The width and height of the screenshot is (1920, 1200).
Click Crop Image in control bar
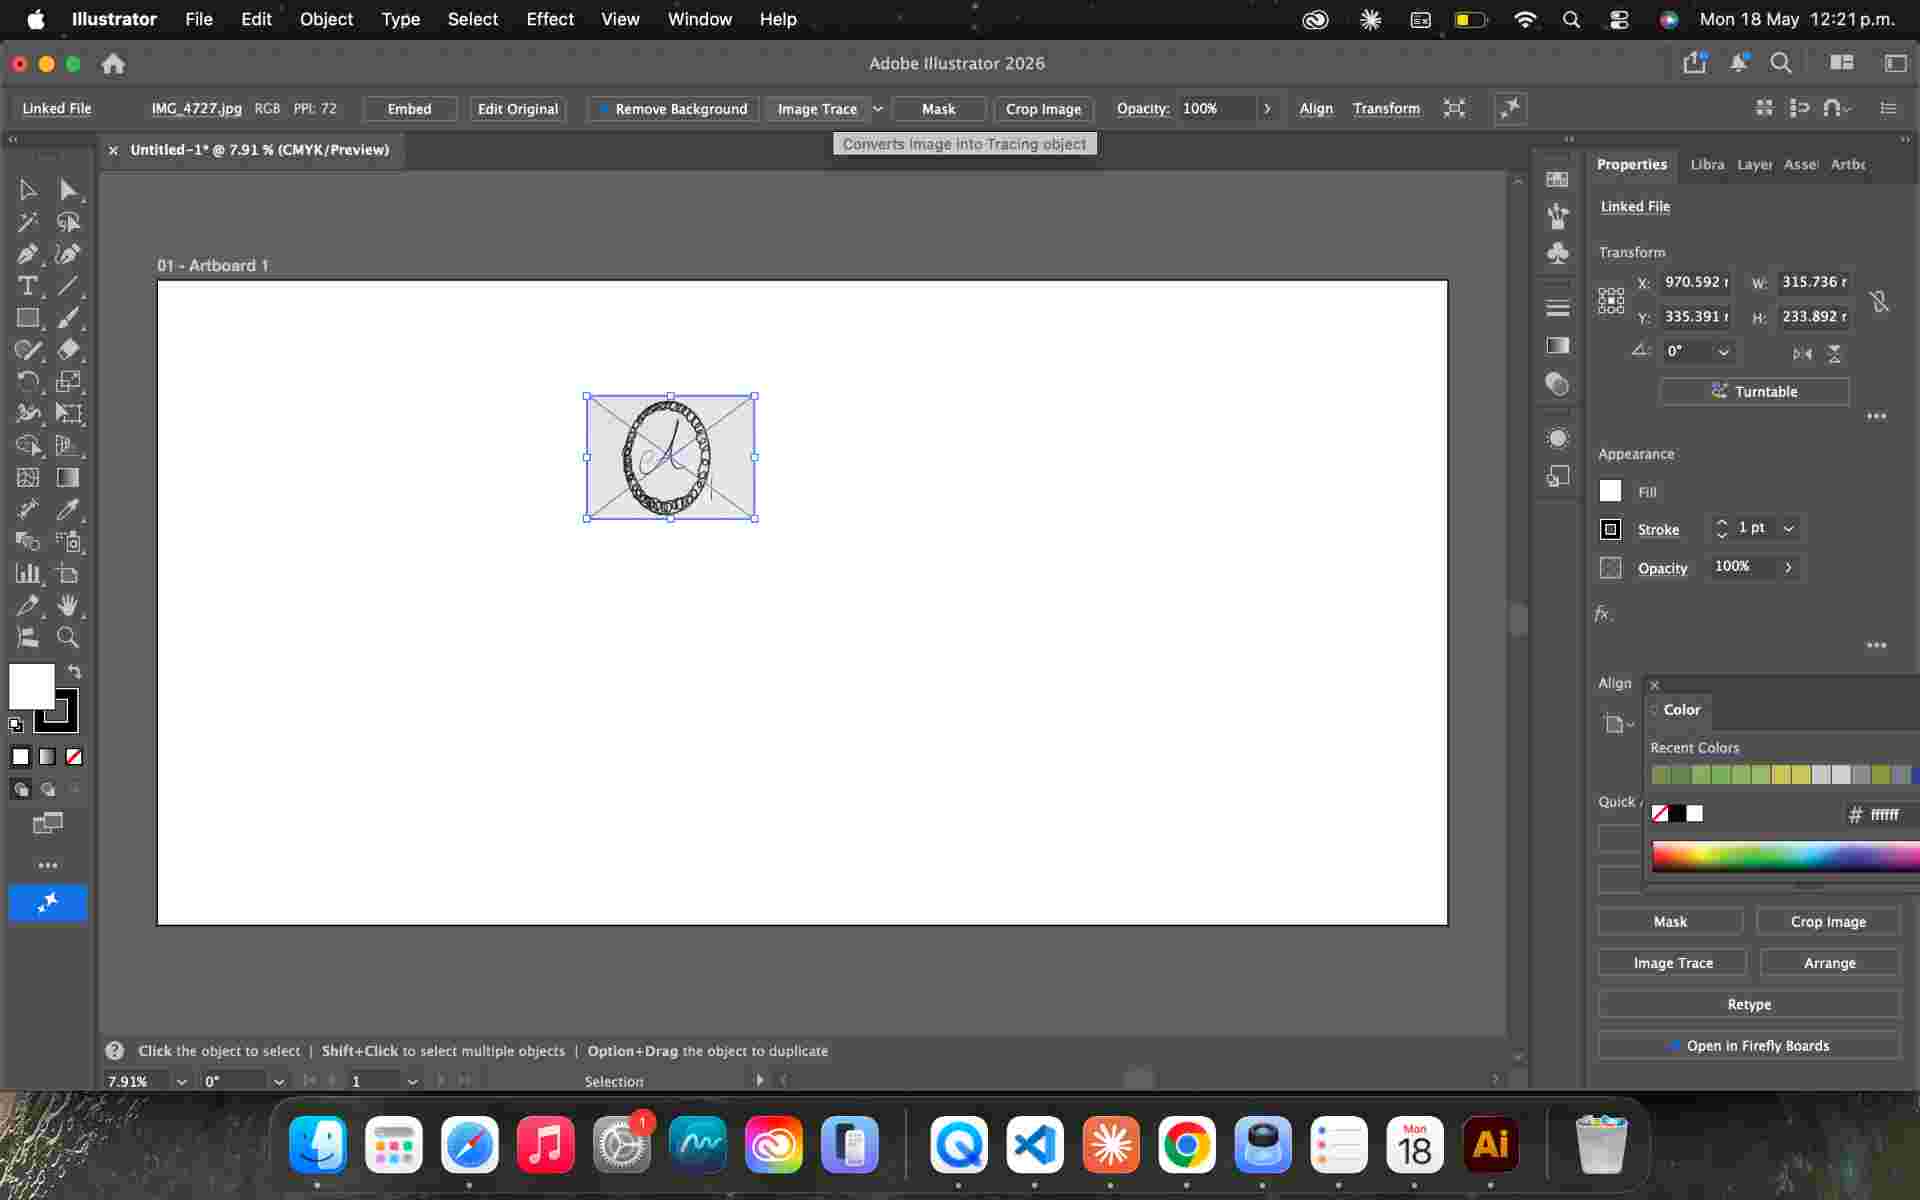(1043, 109)
